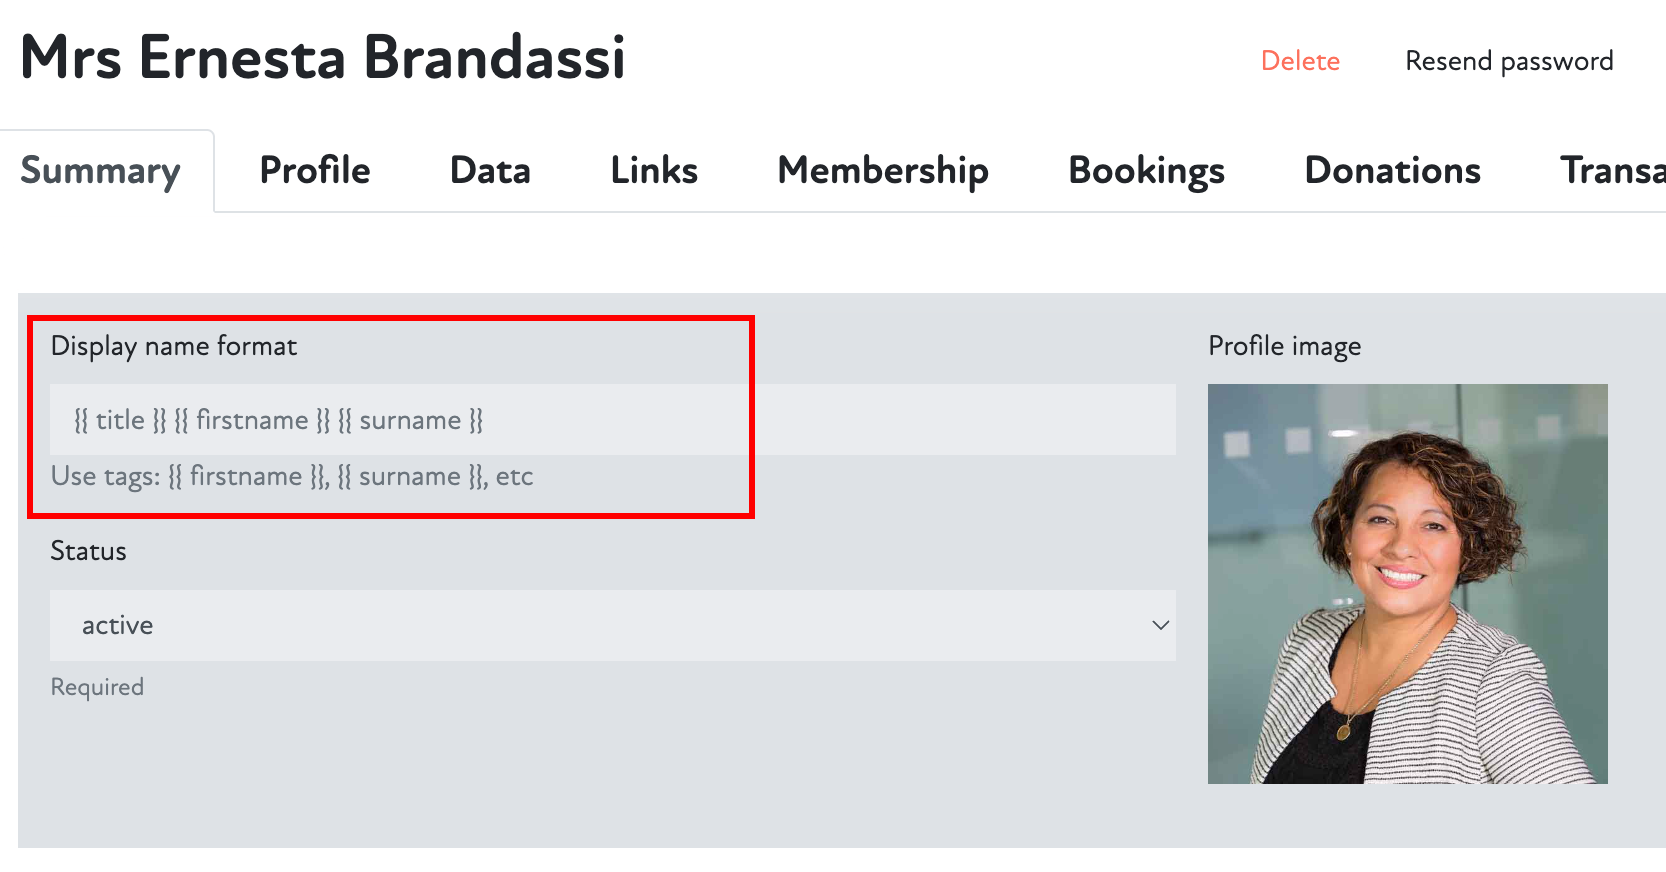Click the 'active' value in Status select
1666x872 pixels.
[118, 625]
